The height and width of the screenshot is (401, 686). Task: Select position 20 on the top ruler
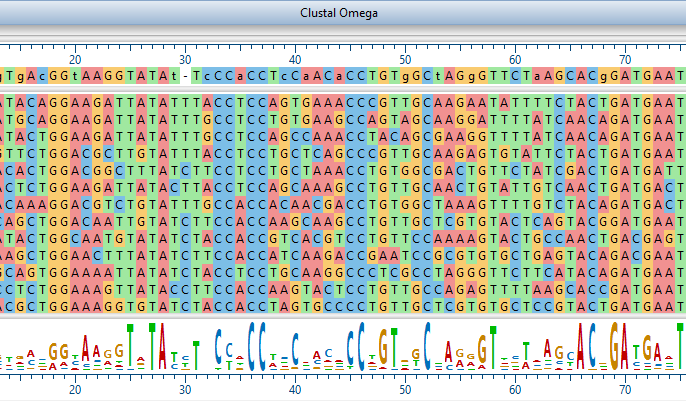[x=75, y=59]
